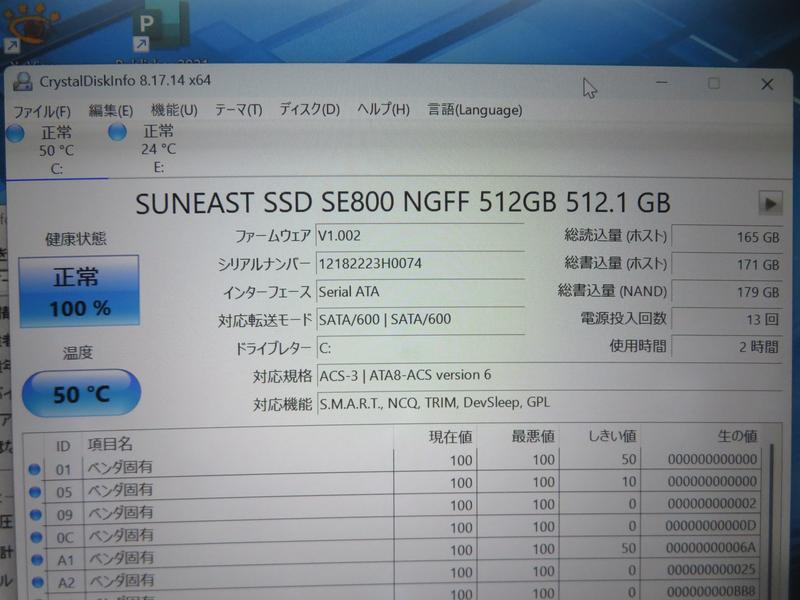Image resolution: width=800 pixels, height=600 pixels.
Task: Select attribute row ID A1
Action: pos(395,554)
